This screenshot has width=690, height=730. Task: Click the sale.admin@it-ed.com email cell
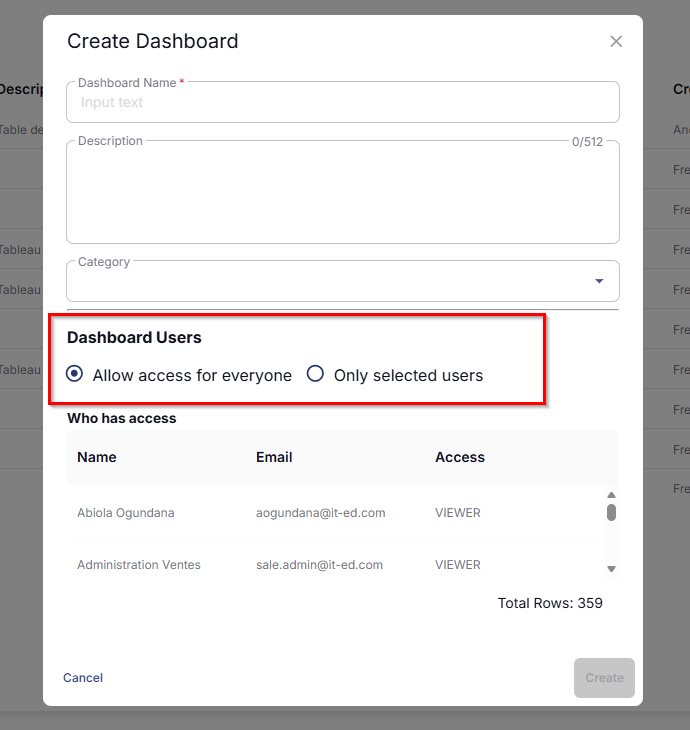319,565
